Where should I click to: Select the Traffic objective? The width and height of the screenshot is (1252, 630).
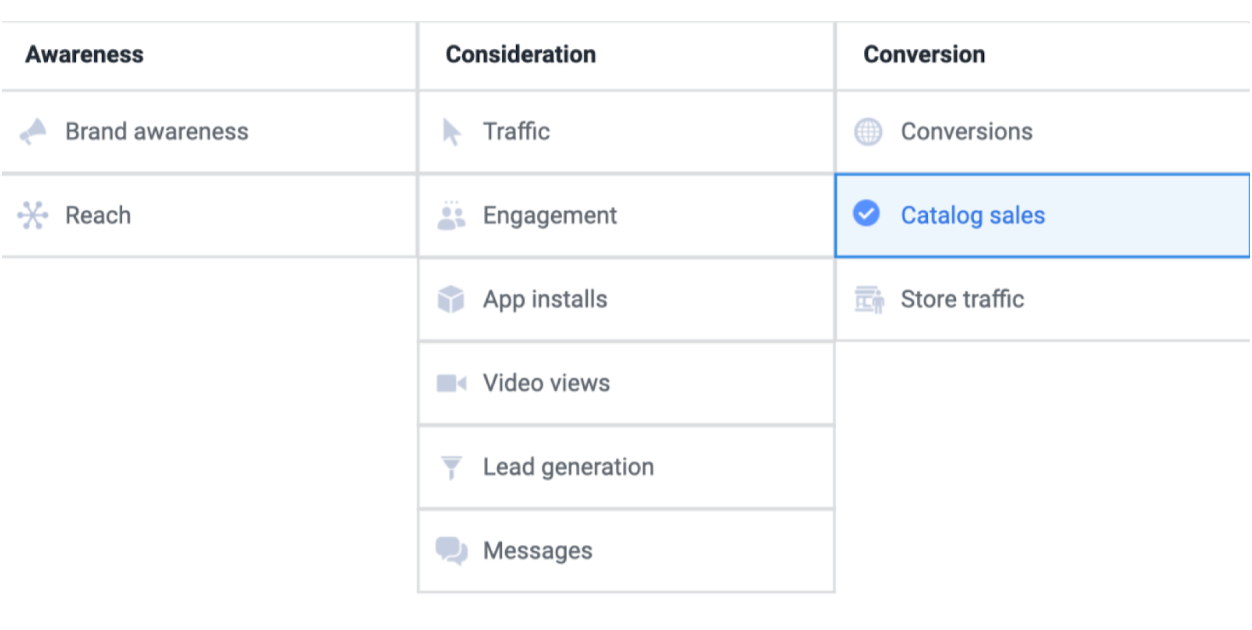516,132
